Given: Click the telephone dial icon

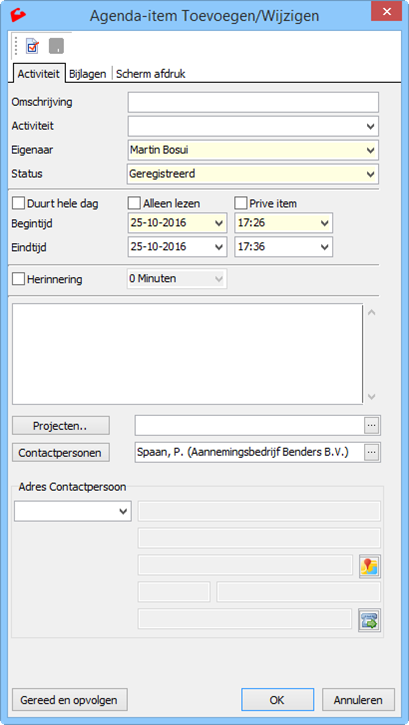Looking at the screenshot, I should click(370, 620).
